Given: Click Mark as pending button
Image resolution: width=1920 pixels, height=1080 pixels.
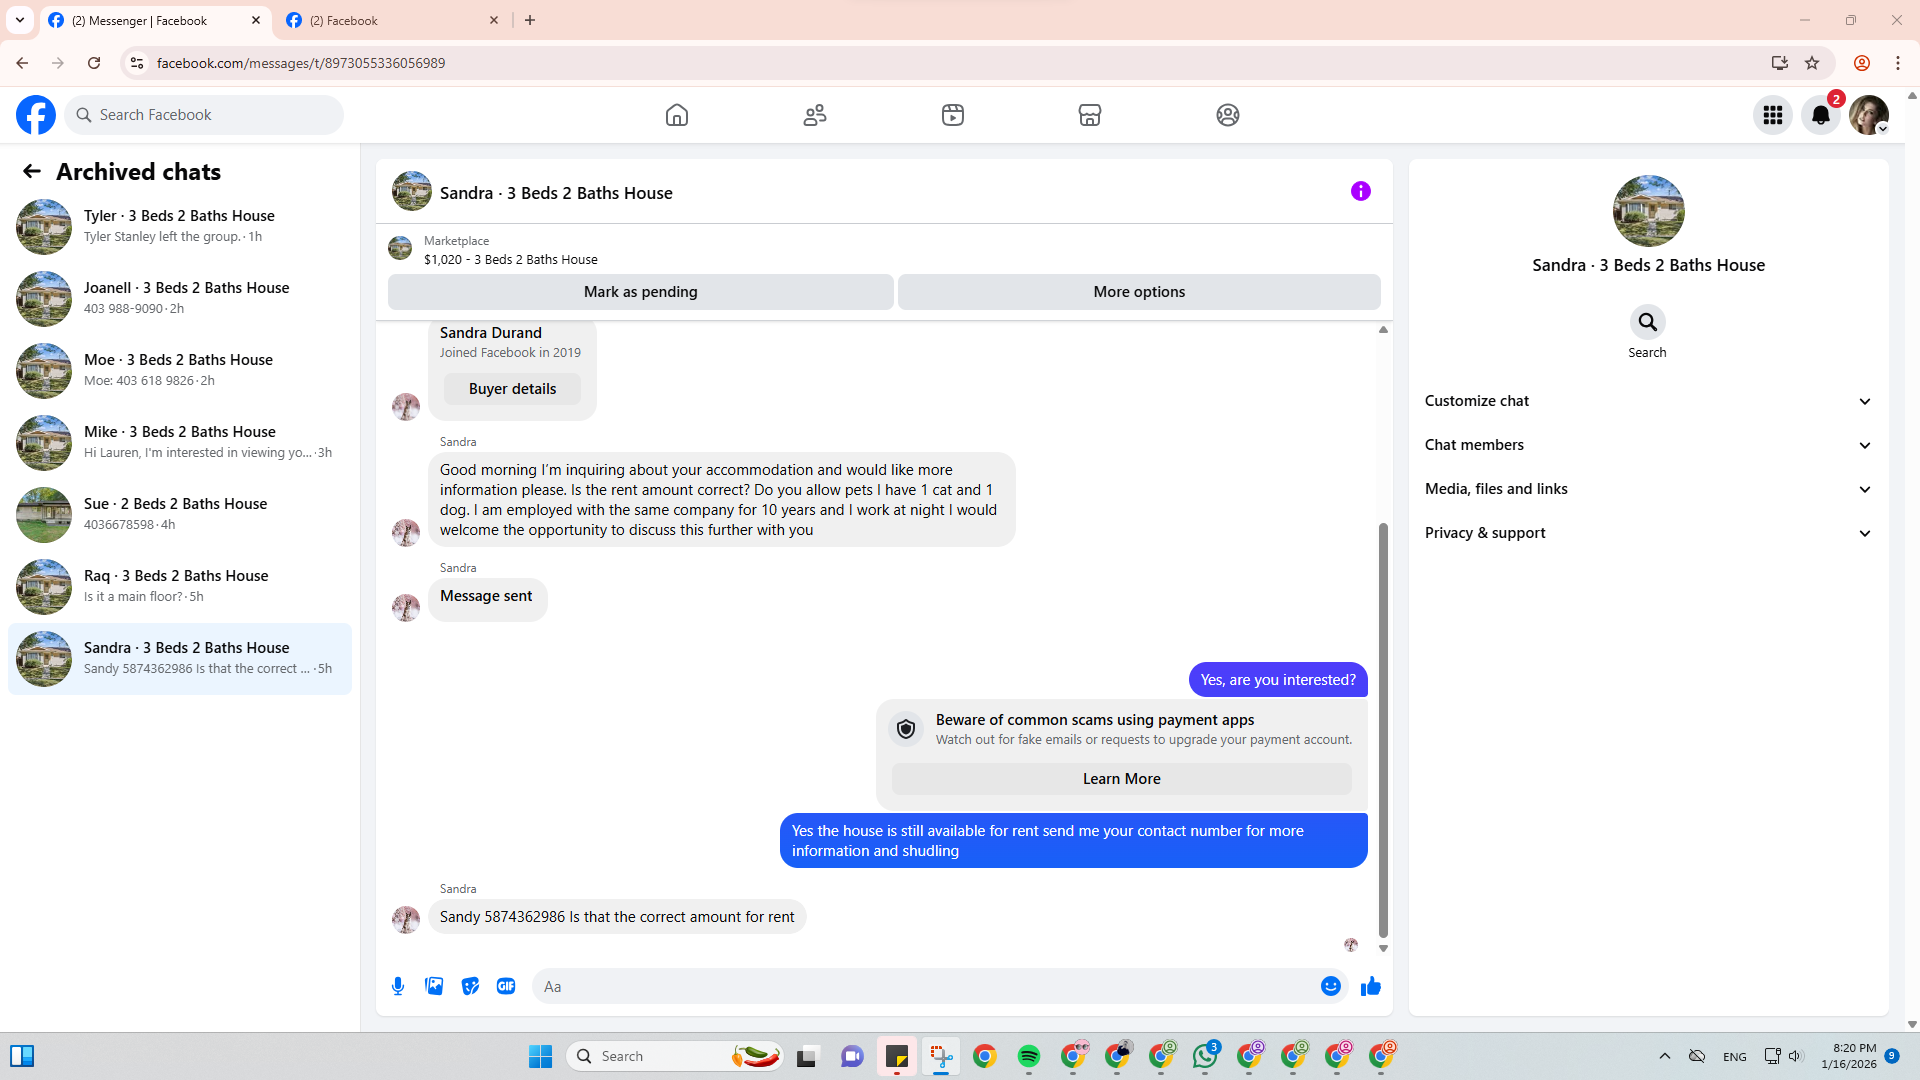Looking at the screenshot, I should [640, 292].
